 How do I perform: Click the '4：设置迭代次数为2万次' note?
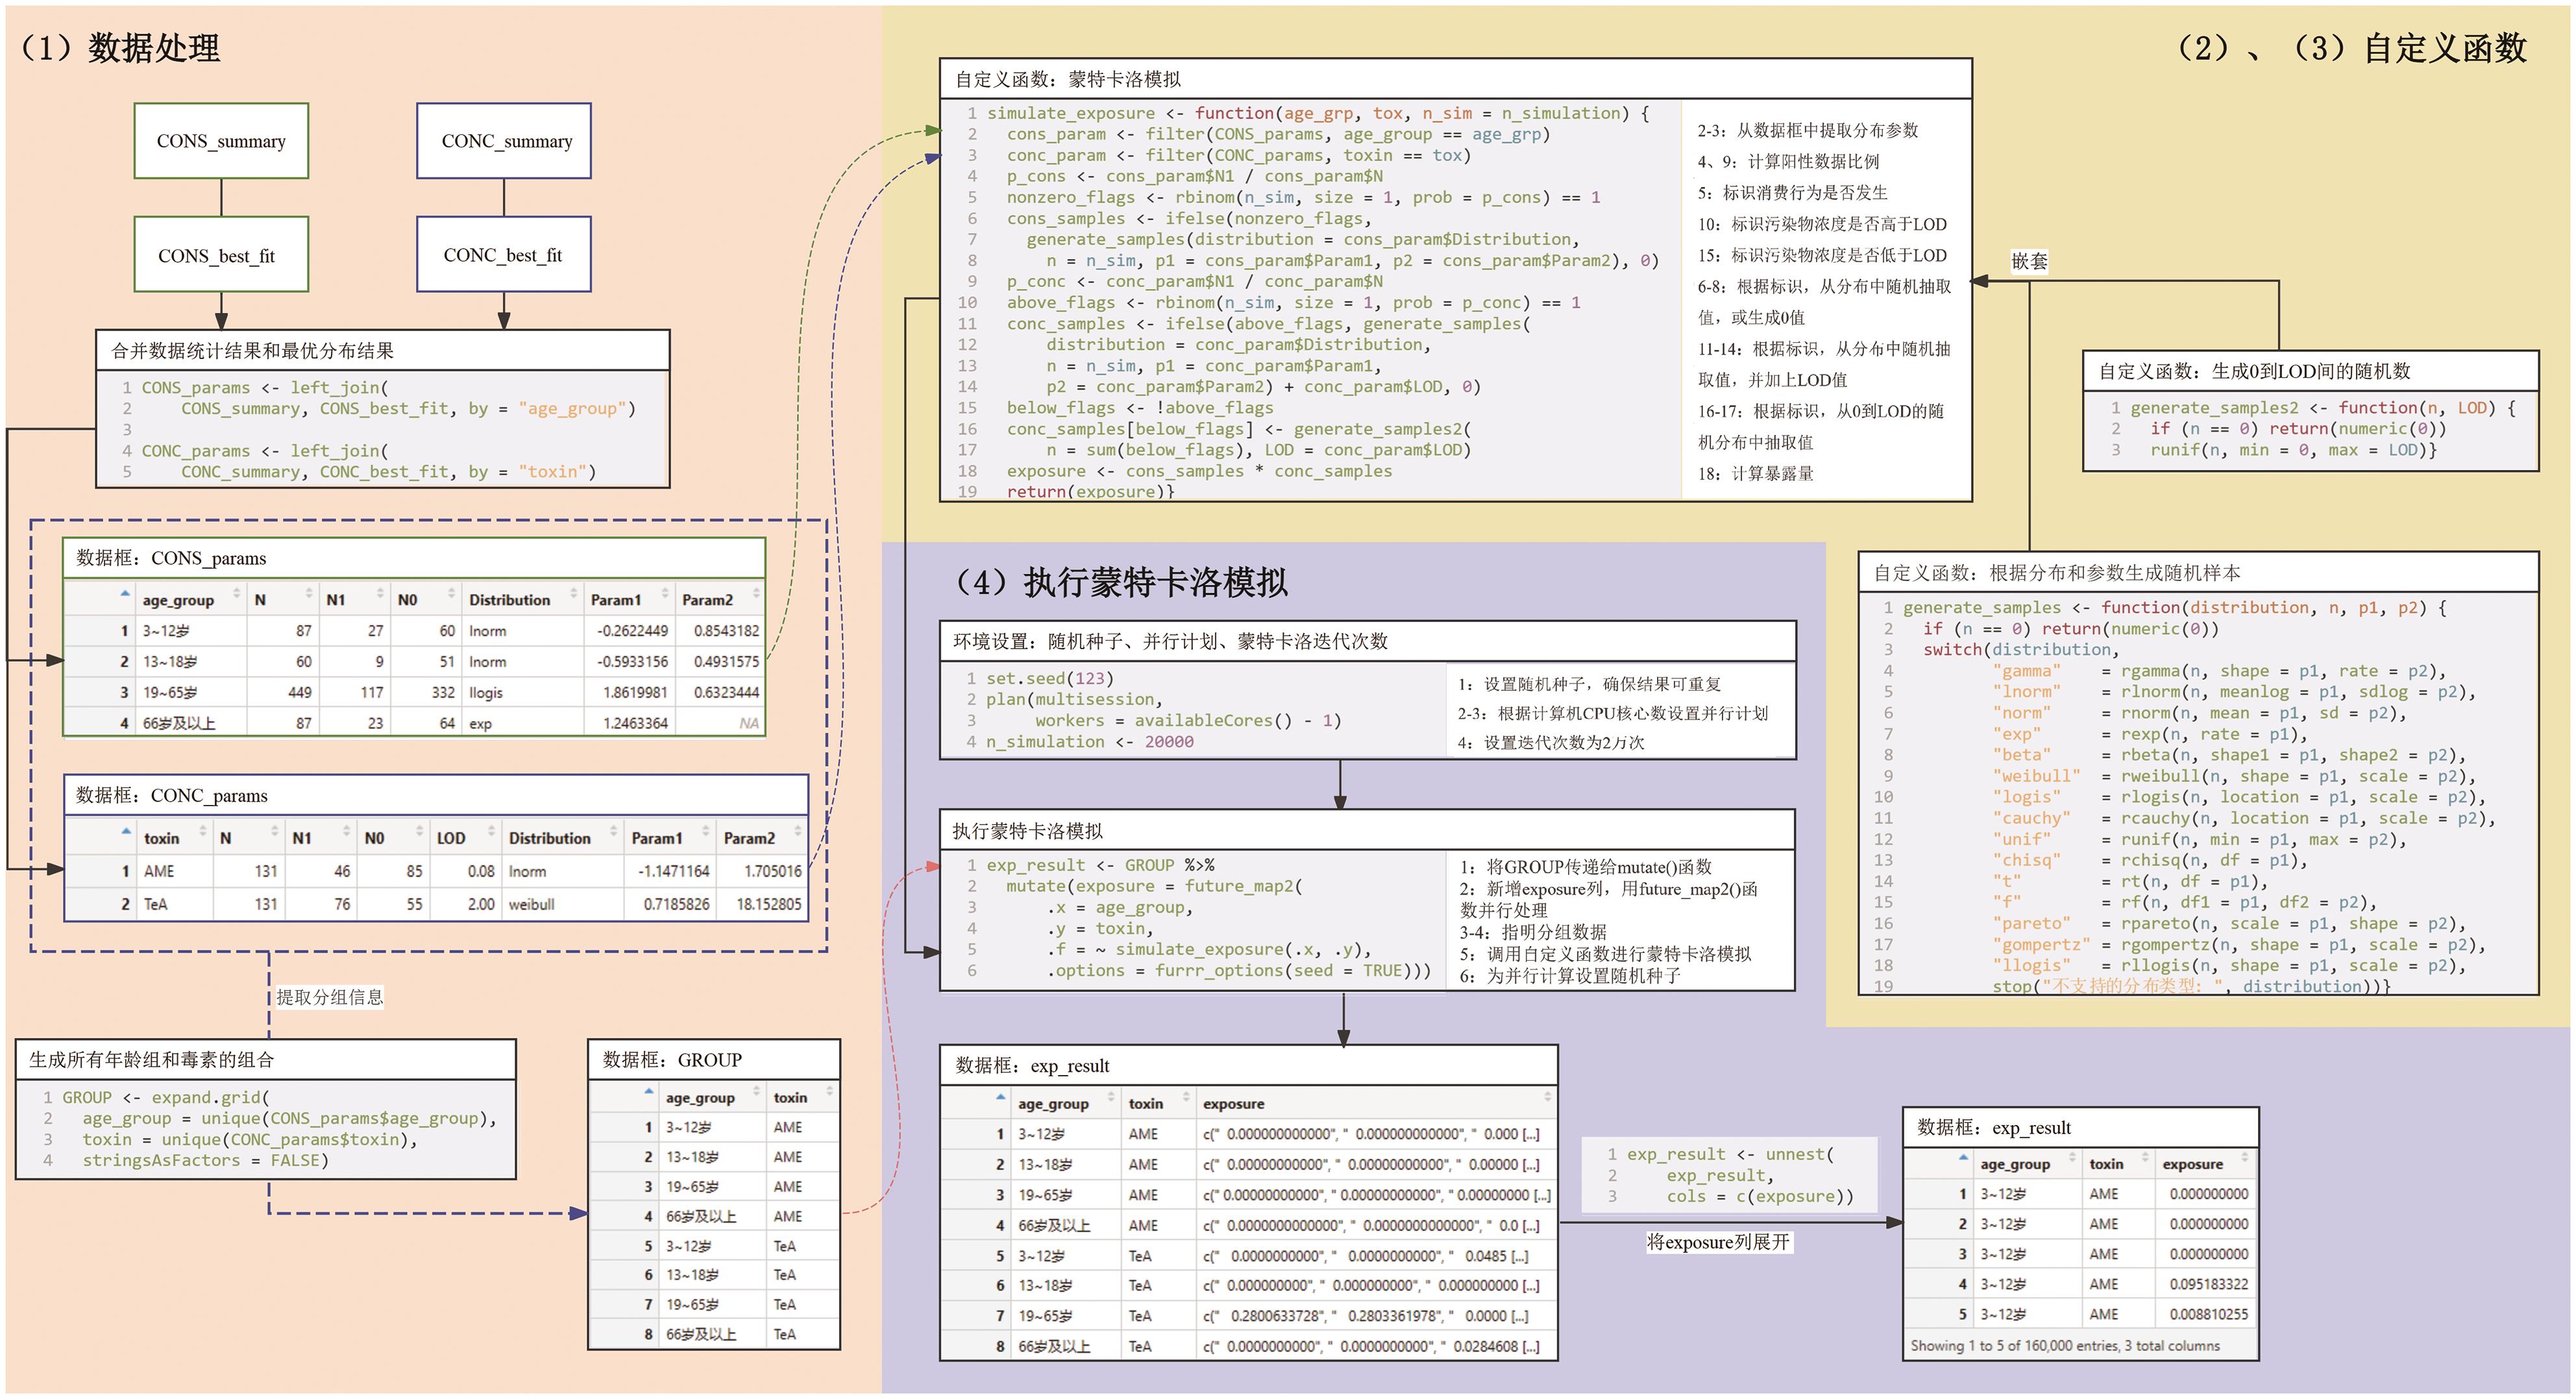(1550, 742)
